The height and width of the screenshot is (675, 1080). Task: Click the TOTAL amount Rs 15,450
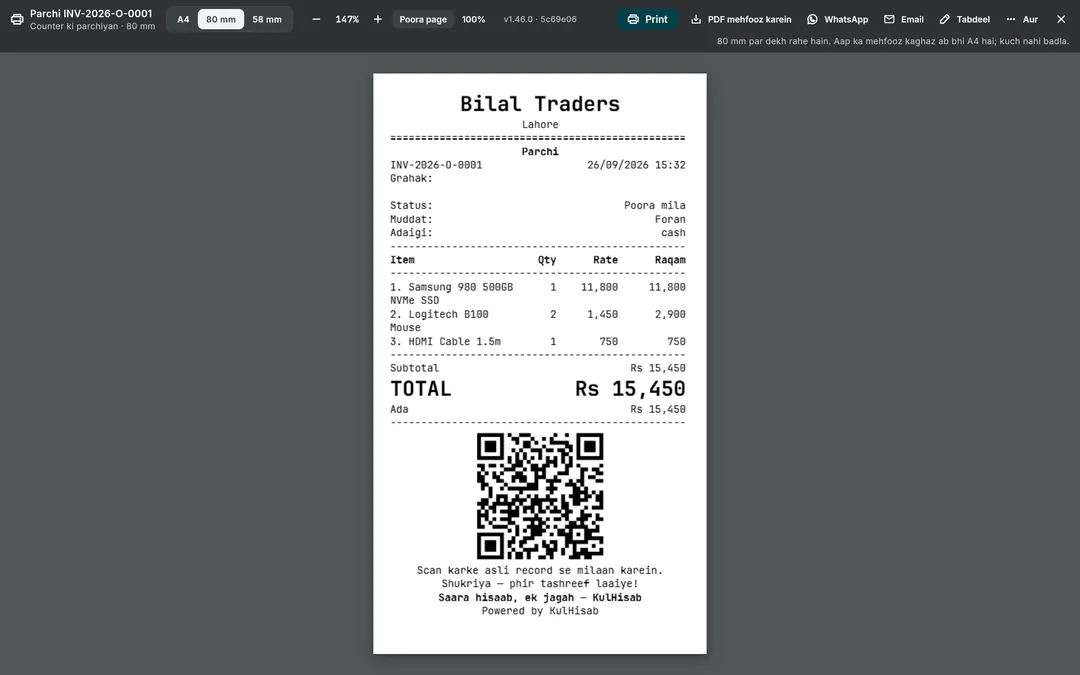click(630, 389)
